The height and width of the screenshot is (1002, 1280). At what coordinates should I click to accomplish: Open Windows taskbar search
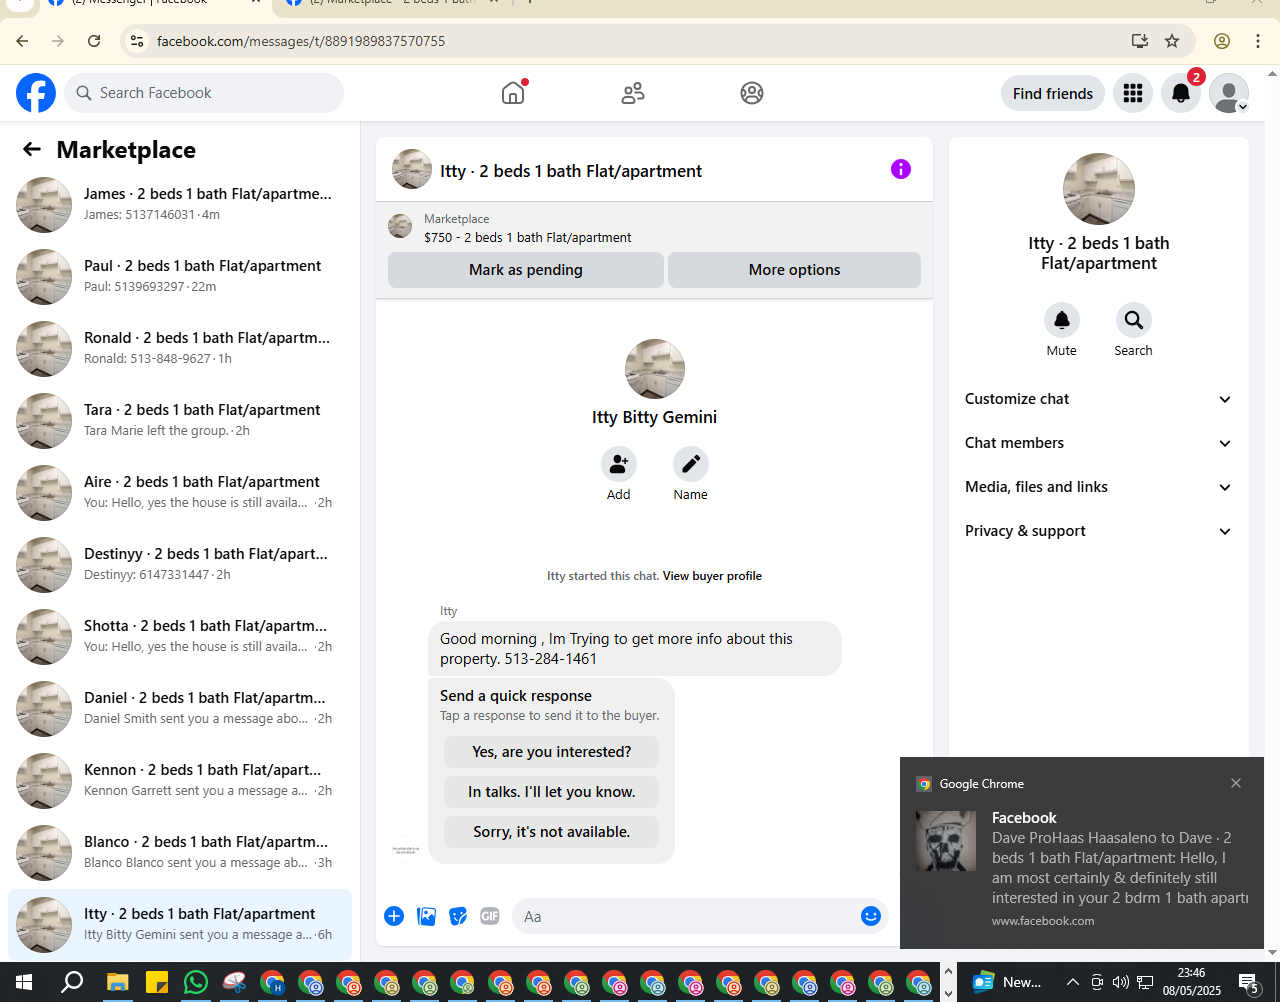point(72,982)
